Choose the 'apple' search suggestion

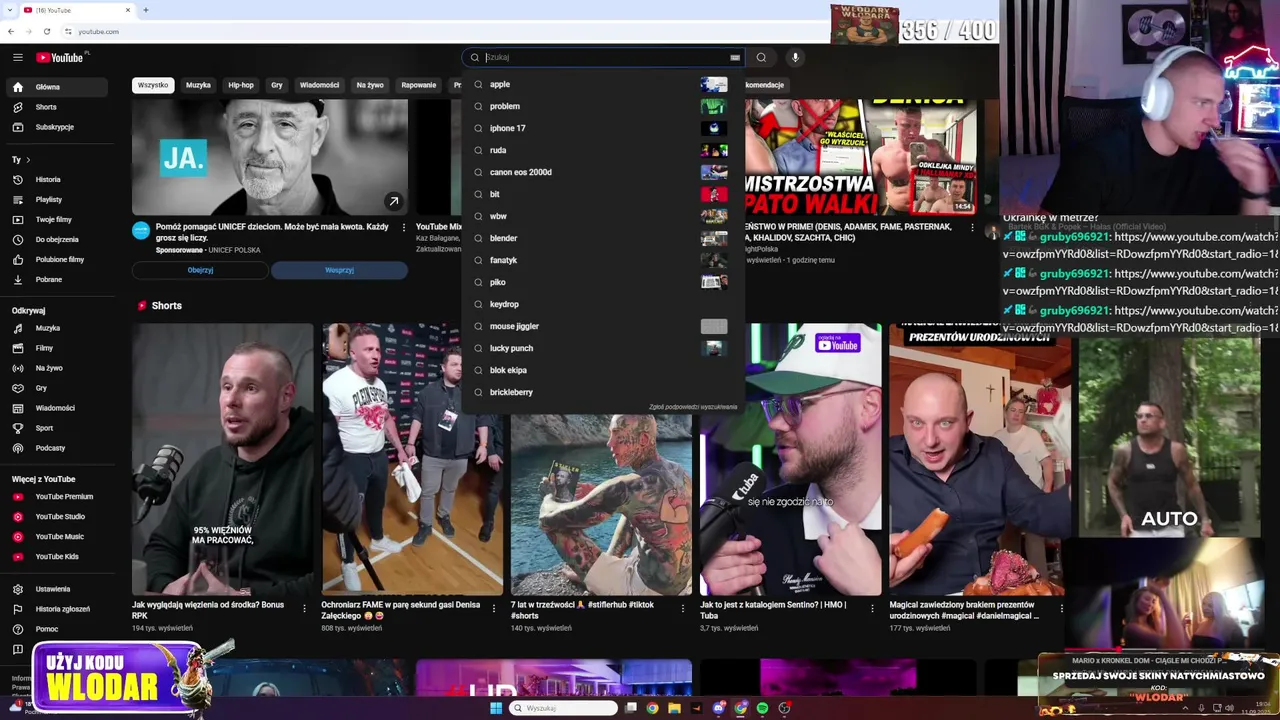(x=603, y=84)
